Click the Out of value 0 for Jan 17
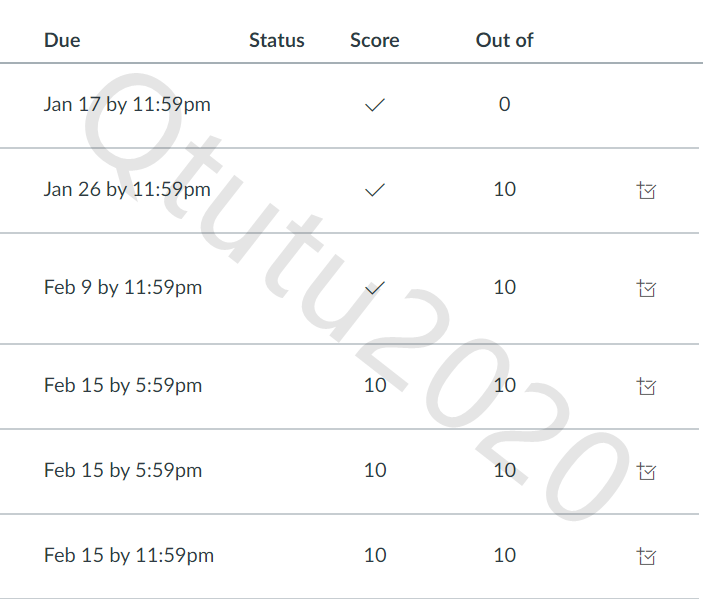 tap(504, 104)
